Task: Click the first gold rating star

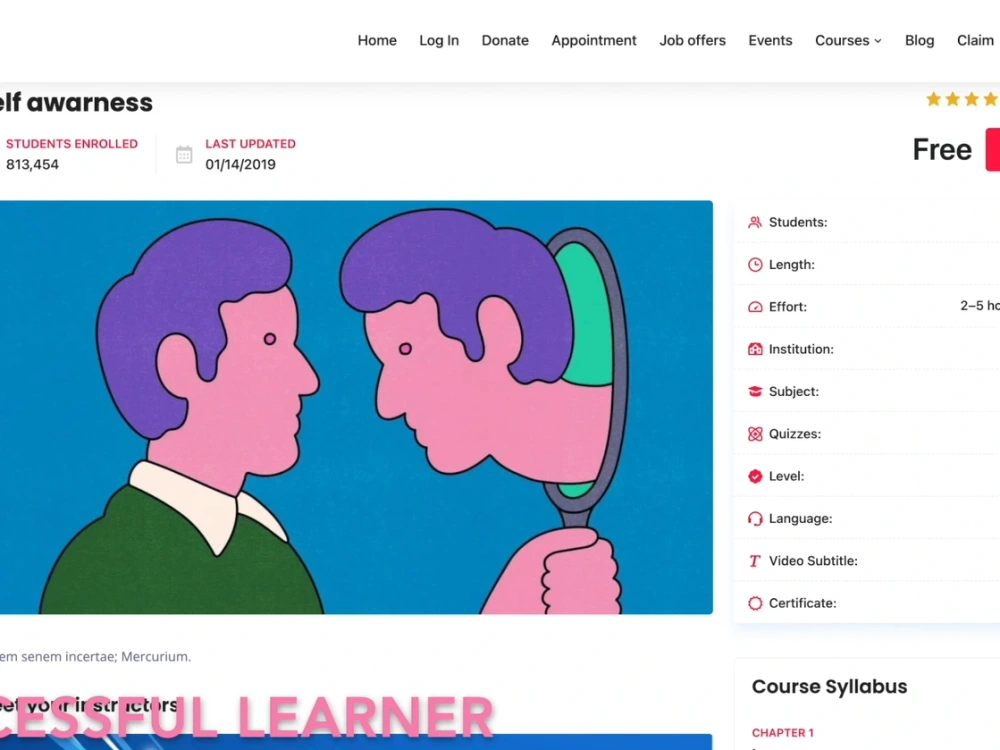Action: point(934,99)
